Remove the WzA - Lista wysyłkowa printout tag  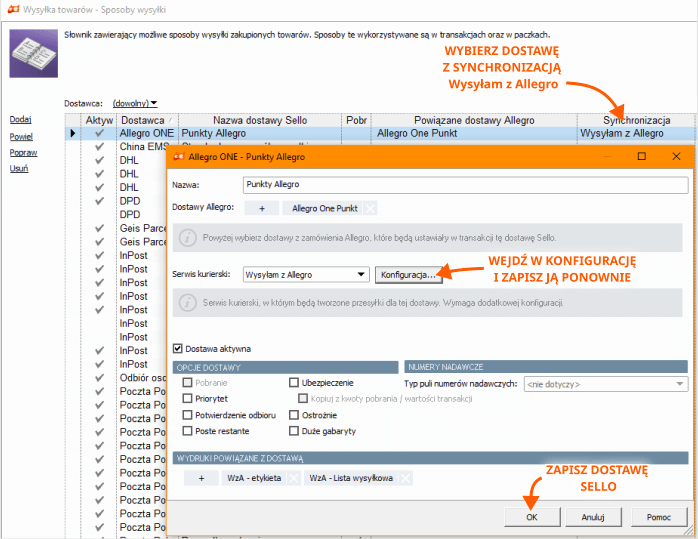coord(405,478)
